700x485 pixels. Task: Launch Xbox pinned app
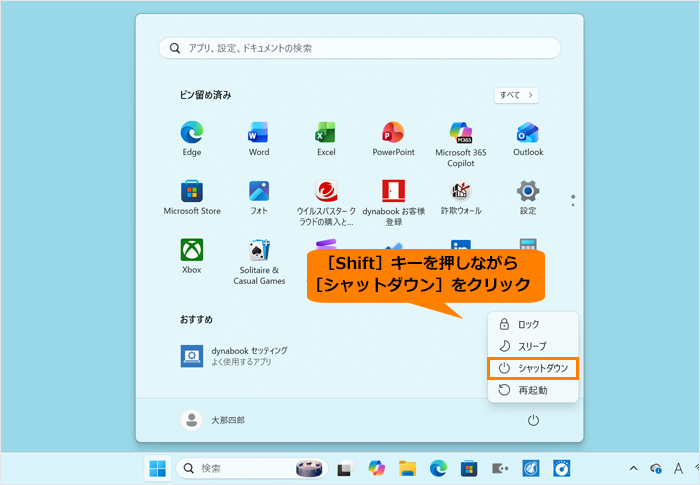tap(192, 256)
